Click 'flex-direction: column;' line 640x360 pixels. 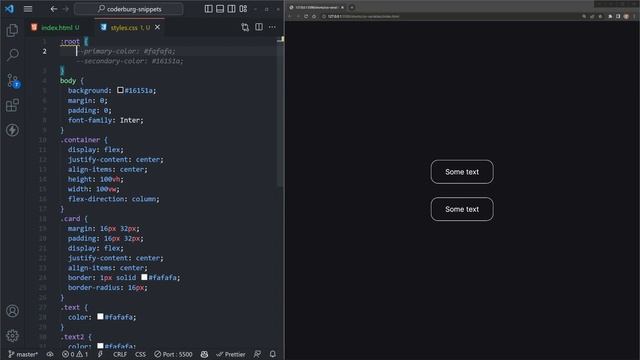pos(113,199)
